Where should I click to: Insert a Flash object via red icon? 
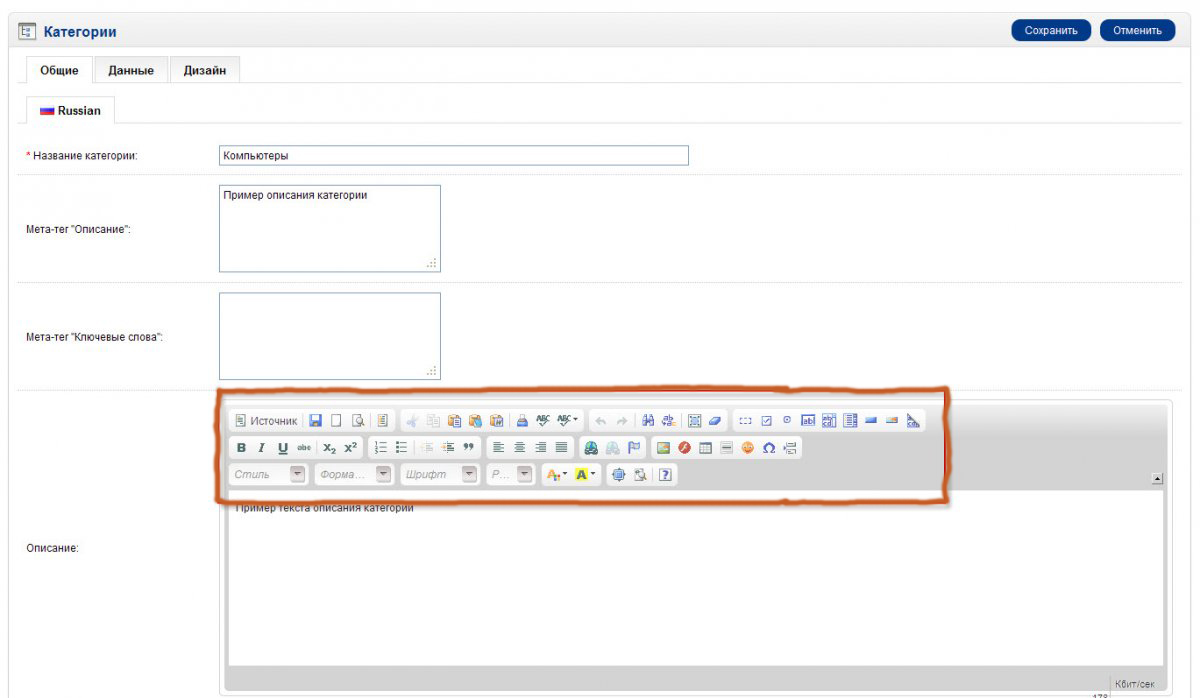click(x=684, y=448)
